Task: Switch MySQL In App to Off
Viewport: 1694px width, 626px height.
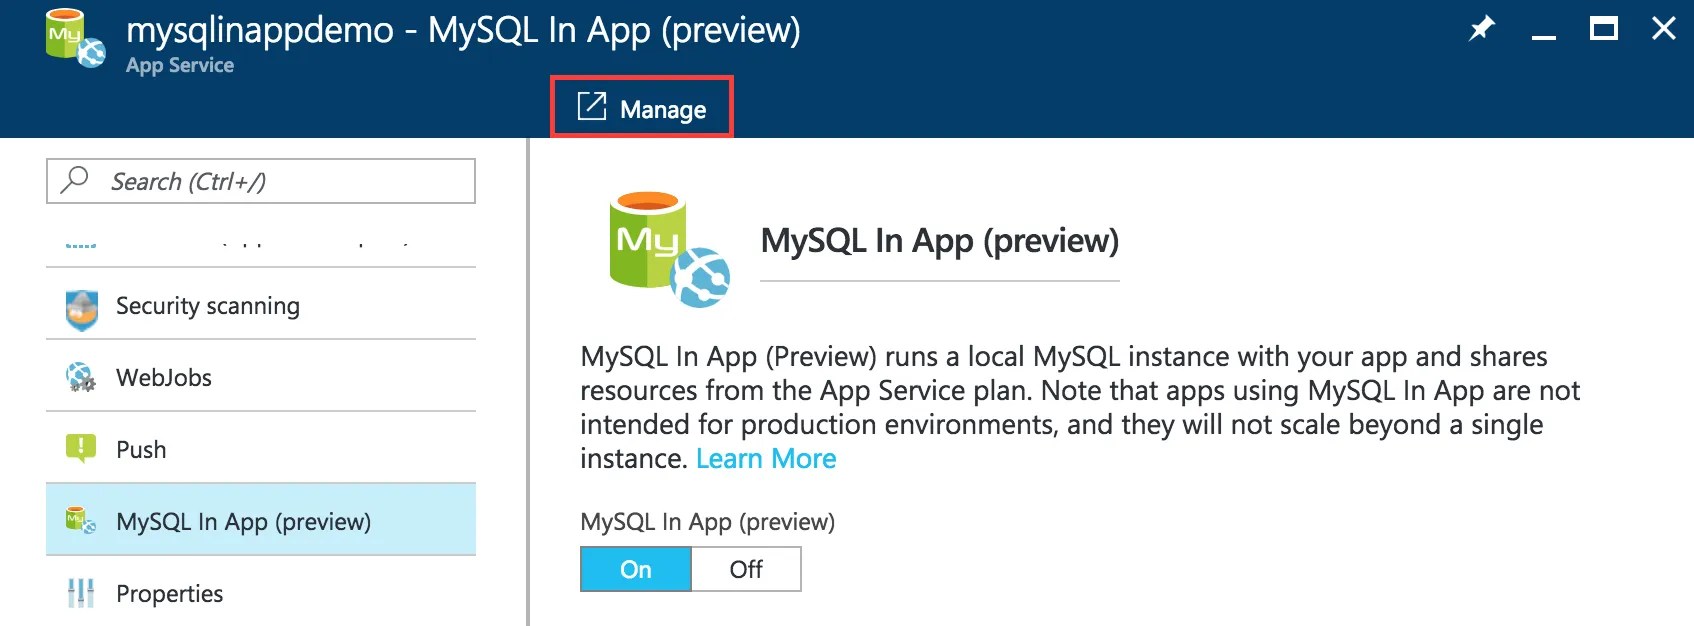Action: pyautogui.click(x=746, y=569)
